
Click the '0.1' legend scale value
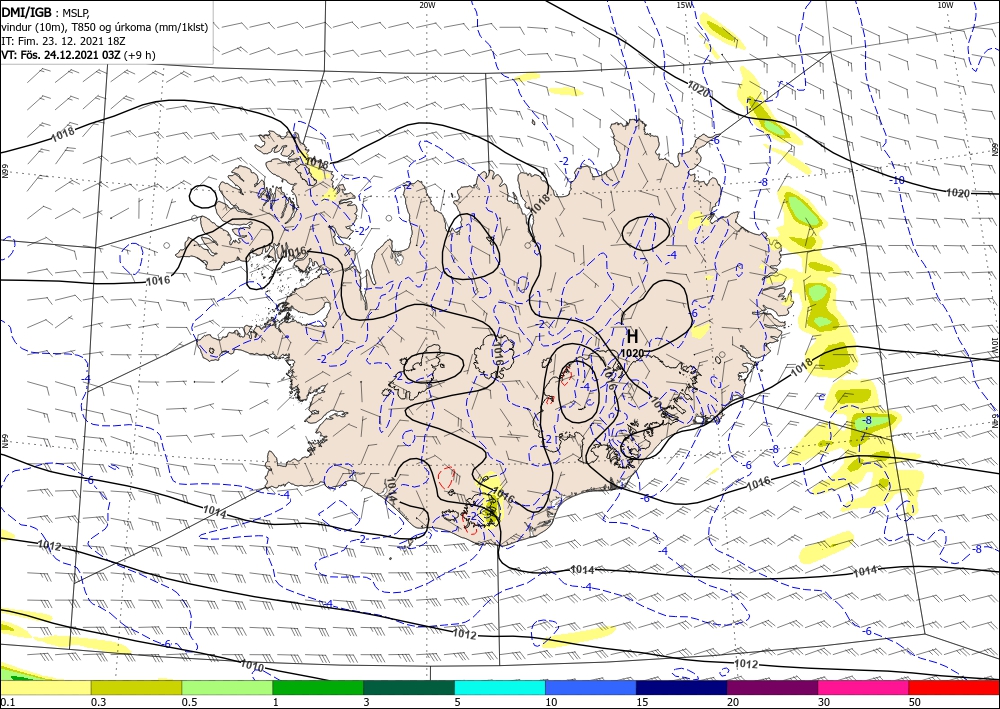[8, 702]
